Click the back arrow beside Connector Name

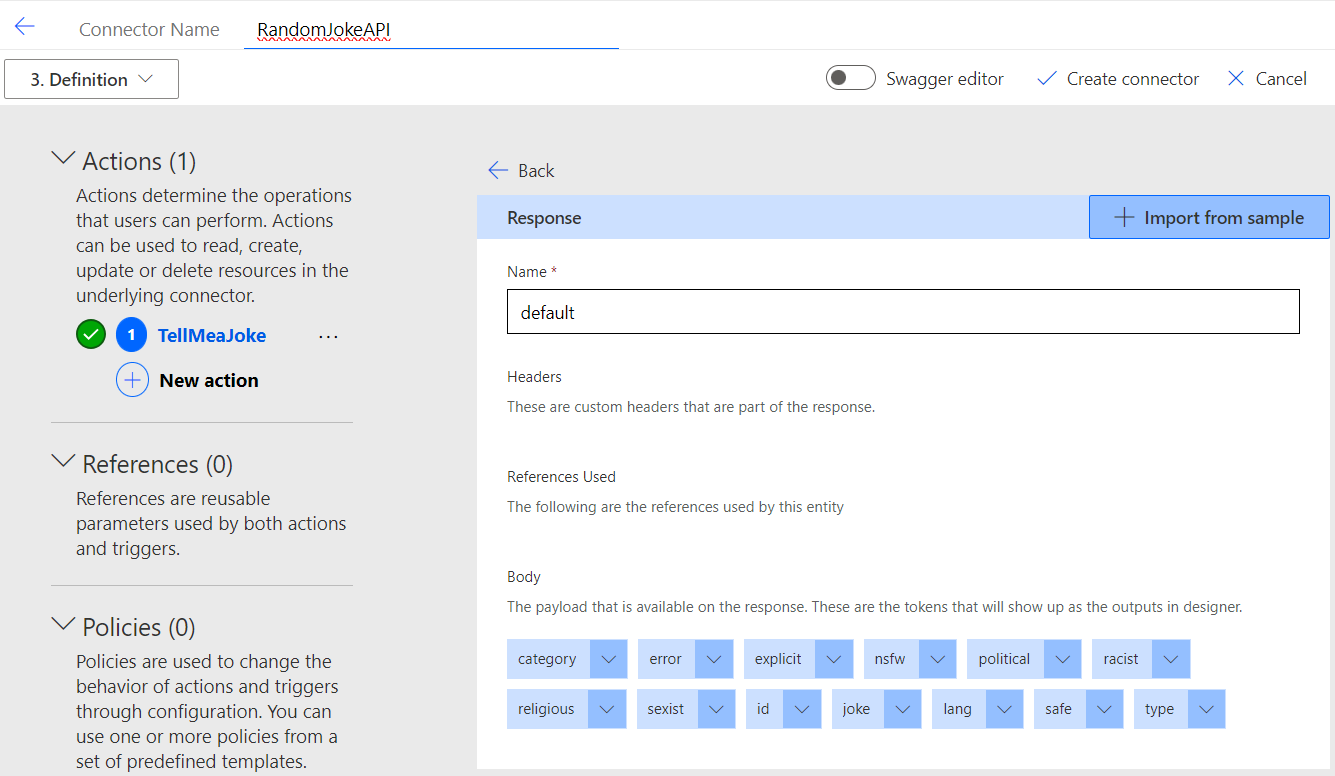pos(25,27)
